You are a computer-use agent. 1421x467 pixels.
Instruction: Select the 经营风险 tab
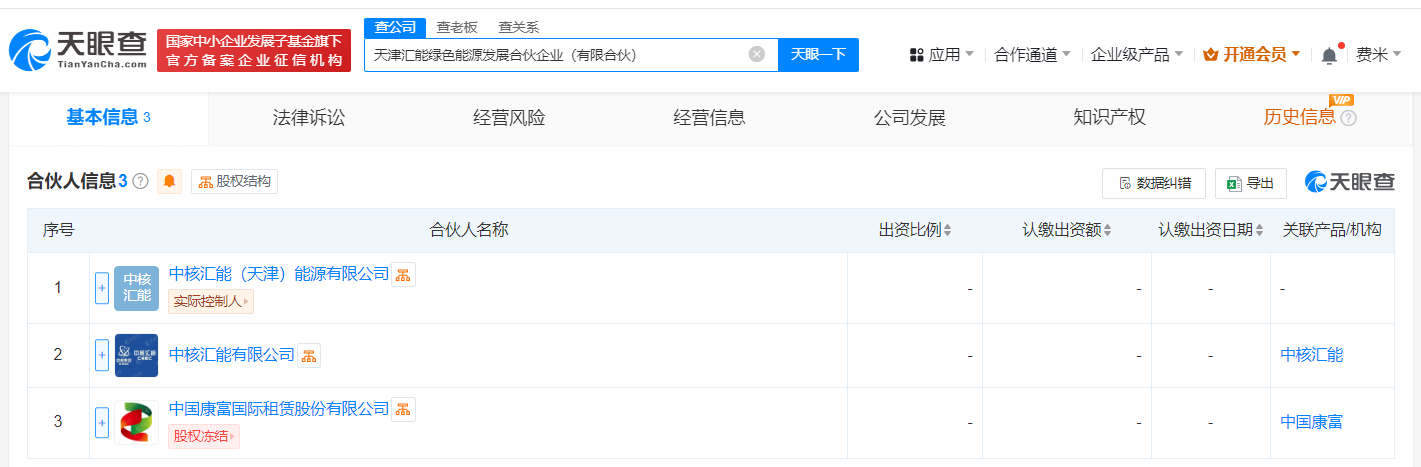509,118
